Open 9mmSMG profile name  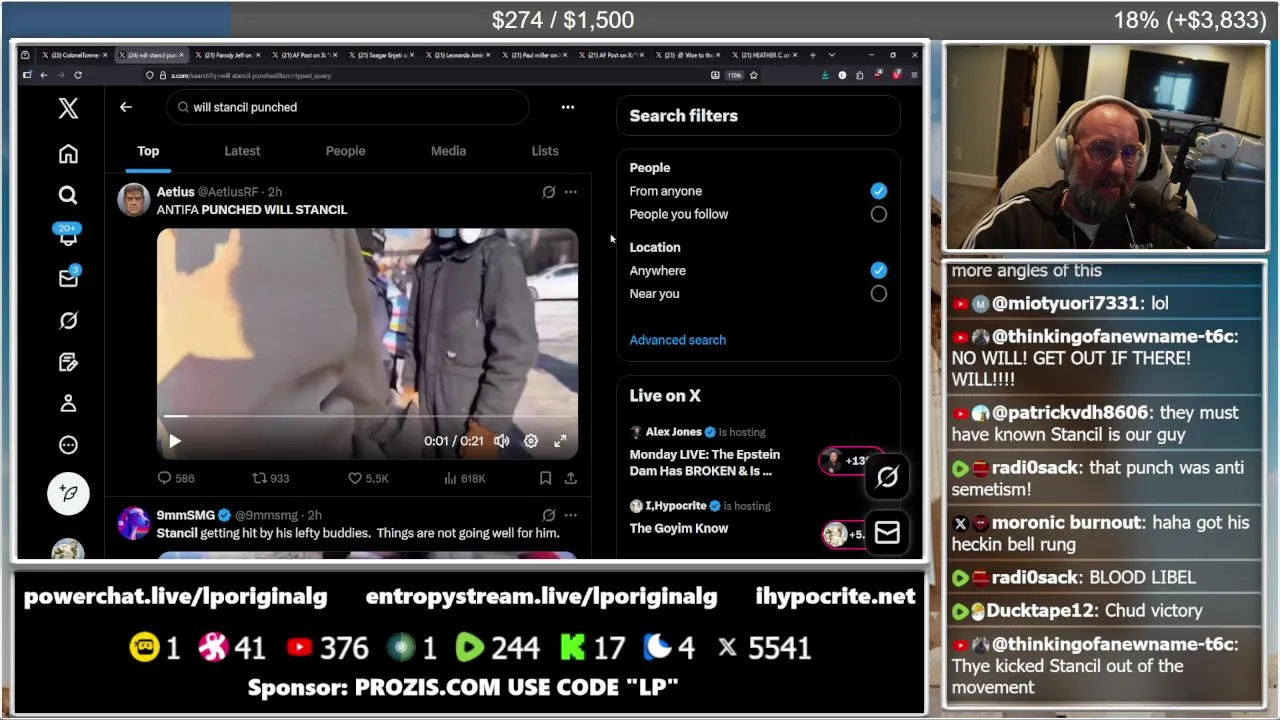click(x=185, y=515)
